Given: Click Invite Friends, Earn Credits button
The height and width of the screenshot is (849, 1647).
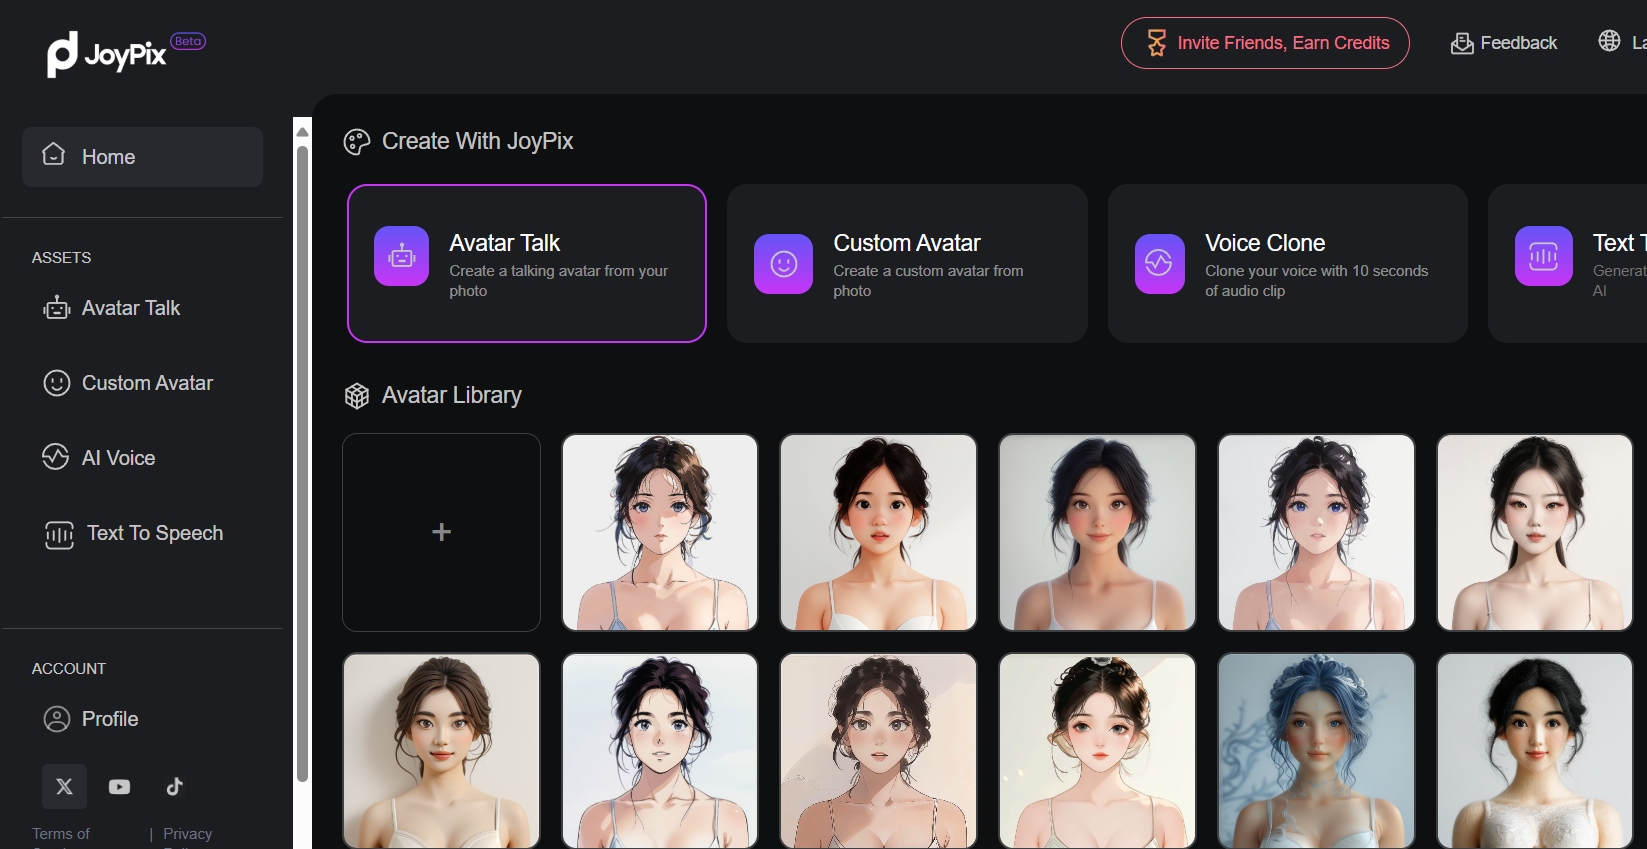Looking at the screenshot, I should (1265, 43).
